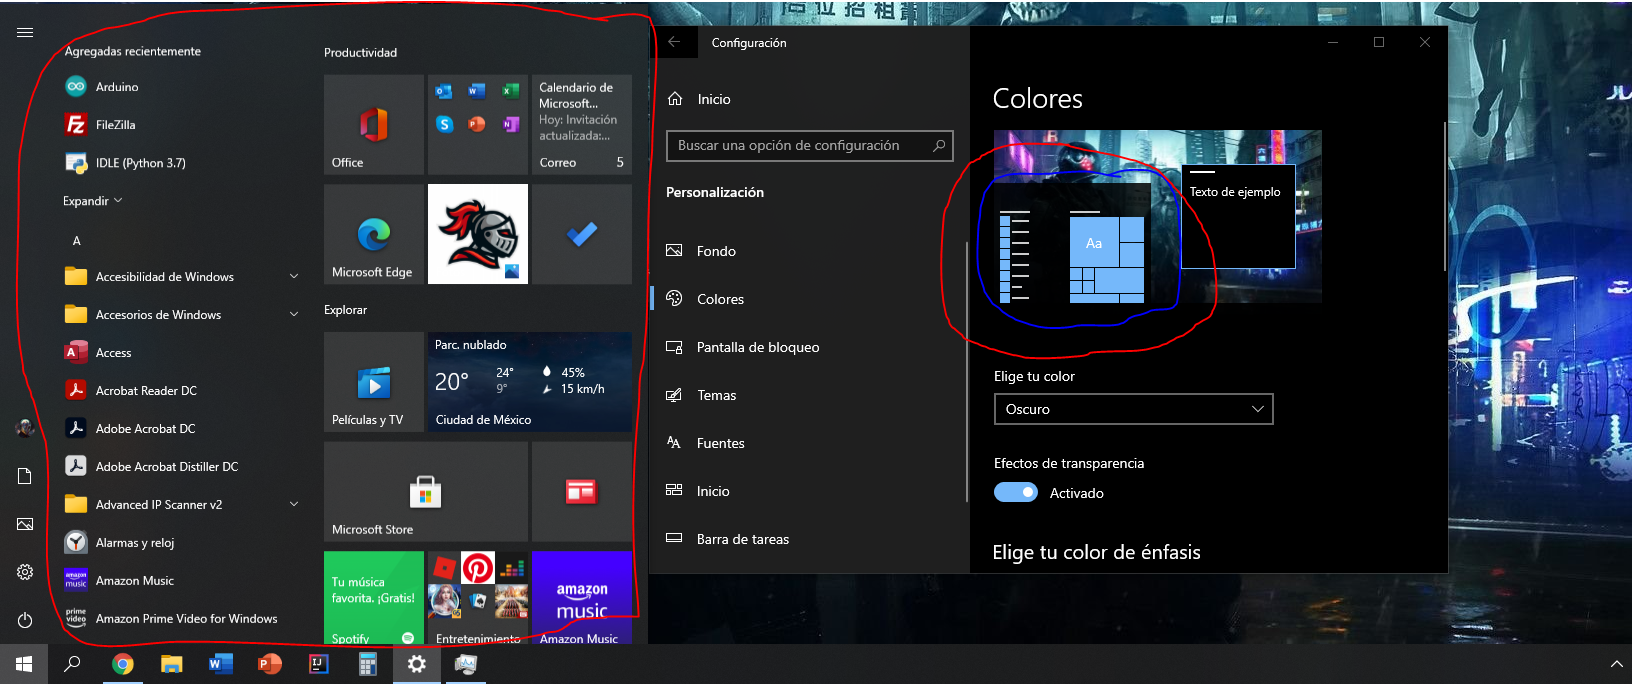Open Google Chrome from taskbar
Viewport: 1632px width, 684px height.
[x=122, y=664]
